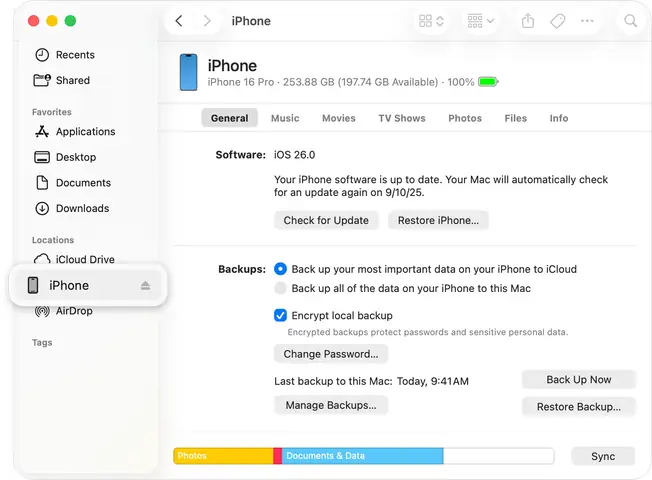652x480 pixels.
Task: Open Documents in the sidebar
Action: pos(73,183)
